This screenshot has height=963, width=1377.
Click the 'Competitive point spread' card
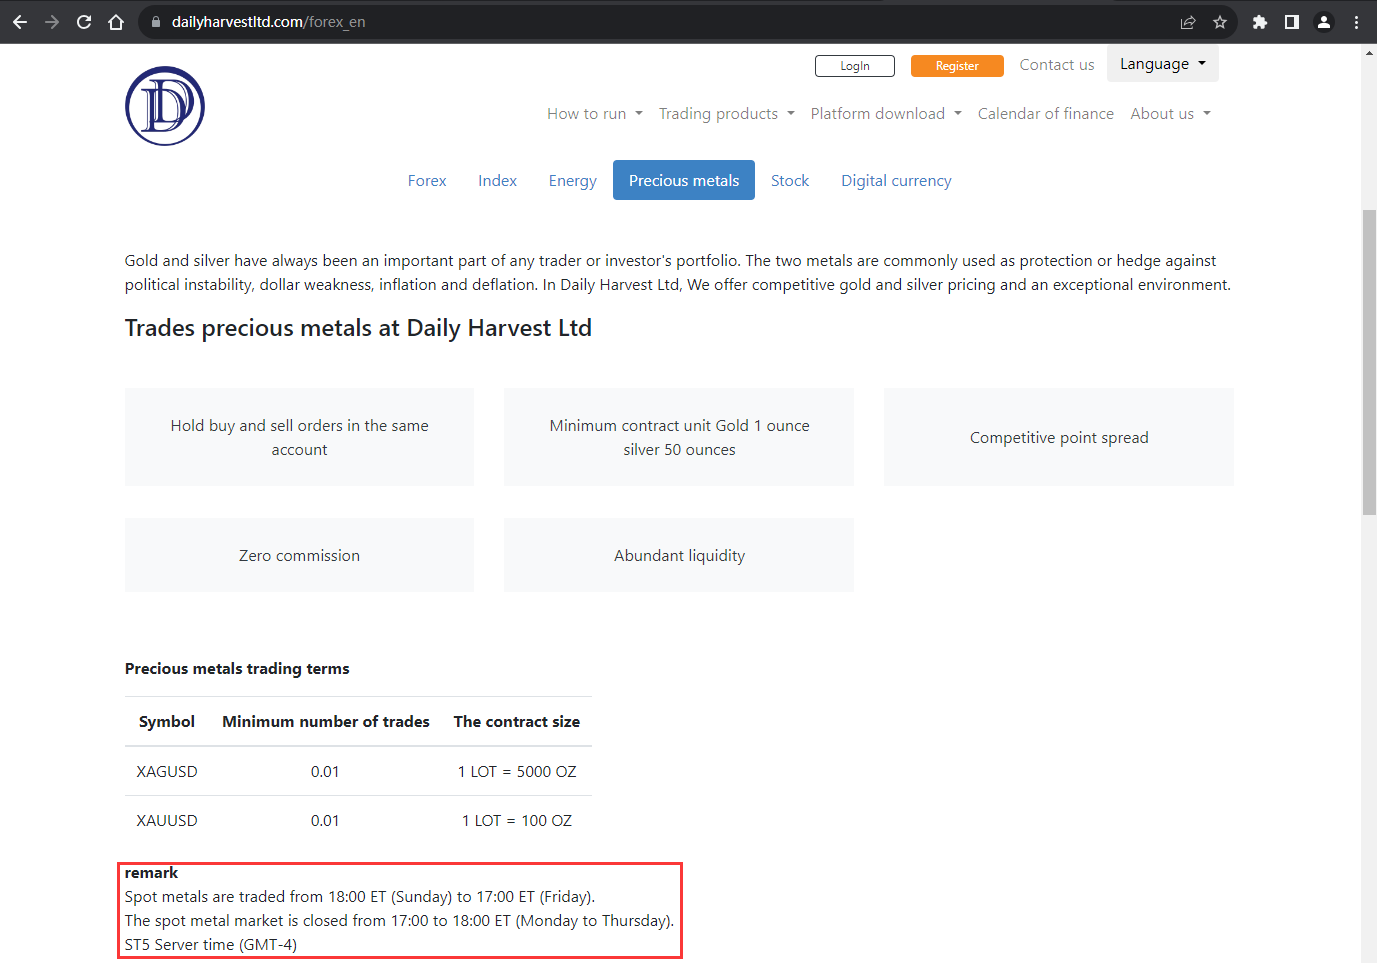[x=1059, y=437]
